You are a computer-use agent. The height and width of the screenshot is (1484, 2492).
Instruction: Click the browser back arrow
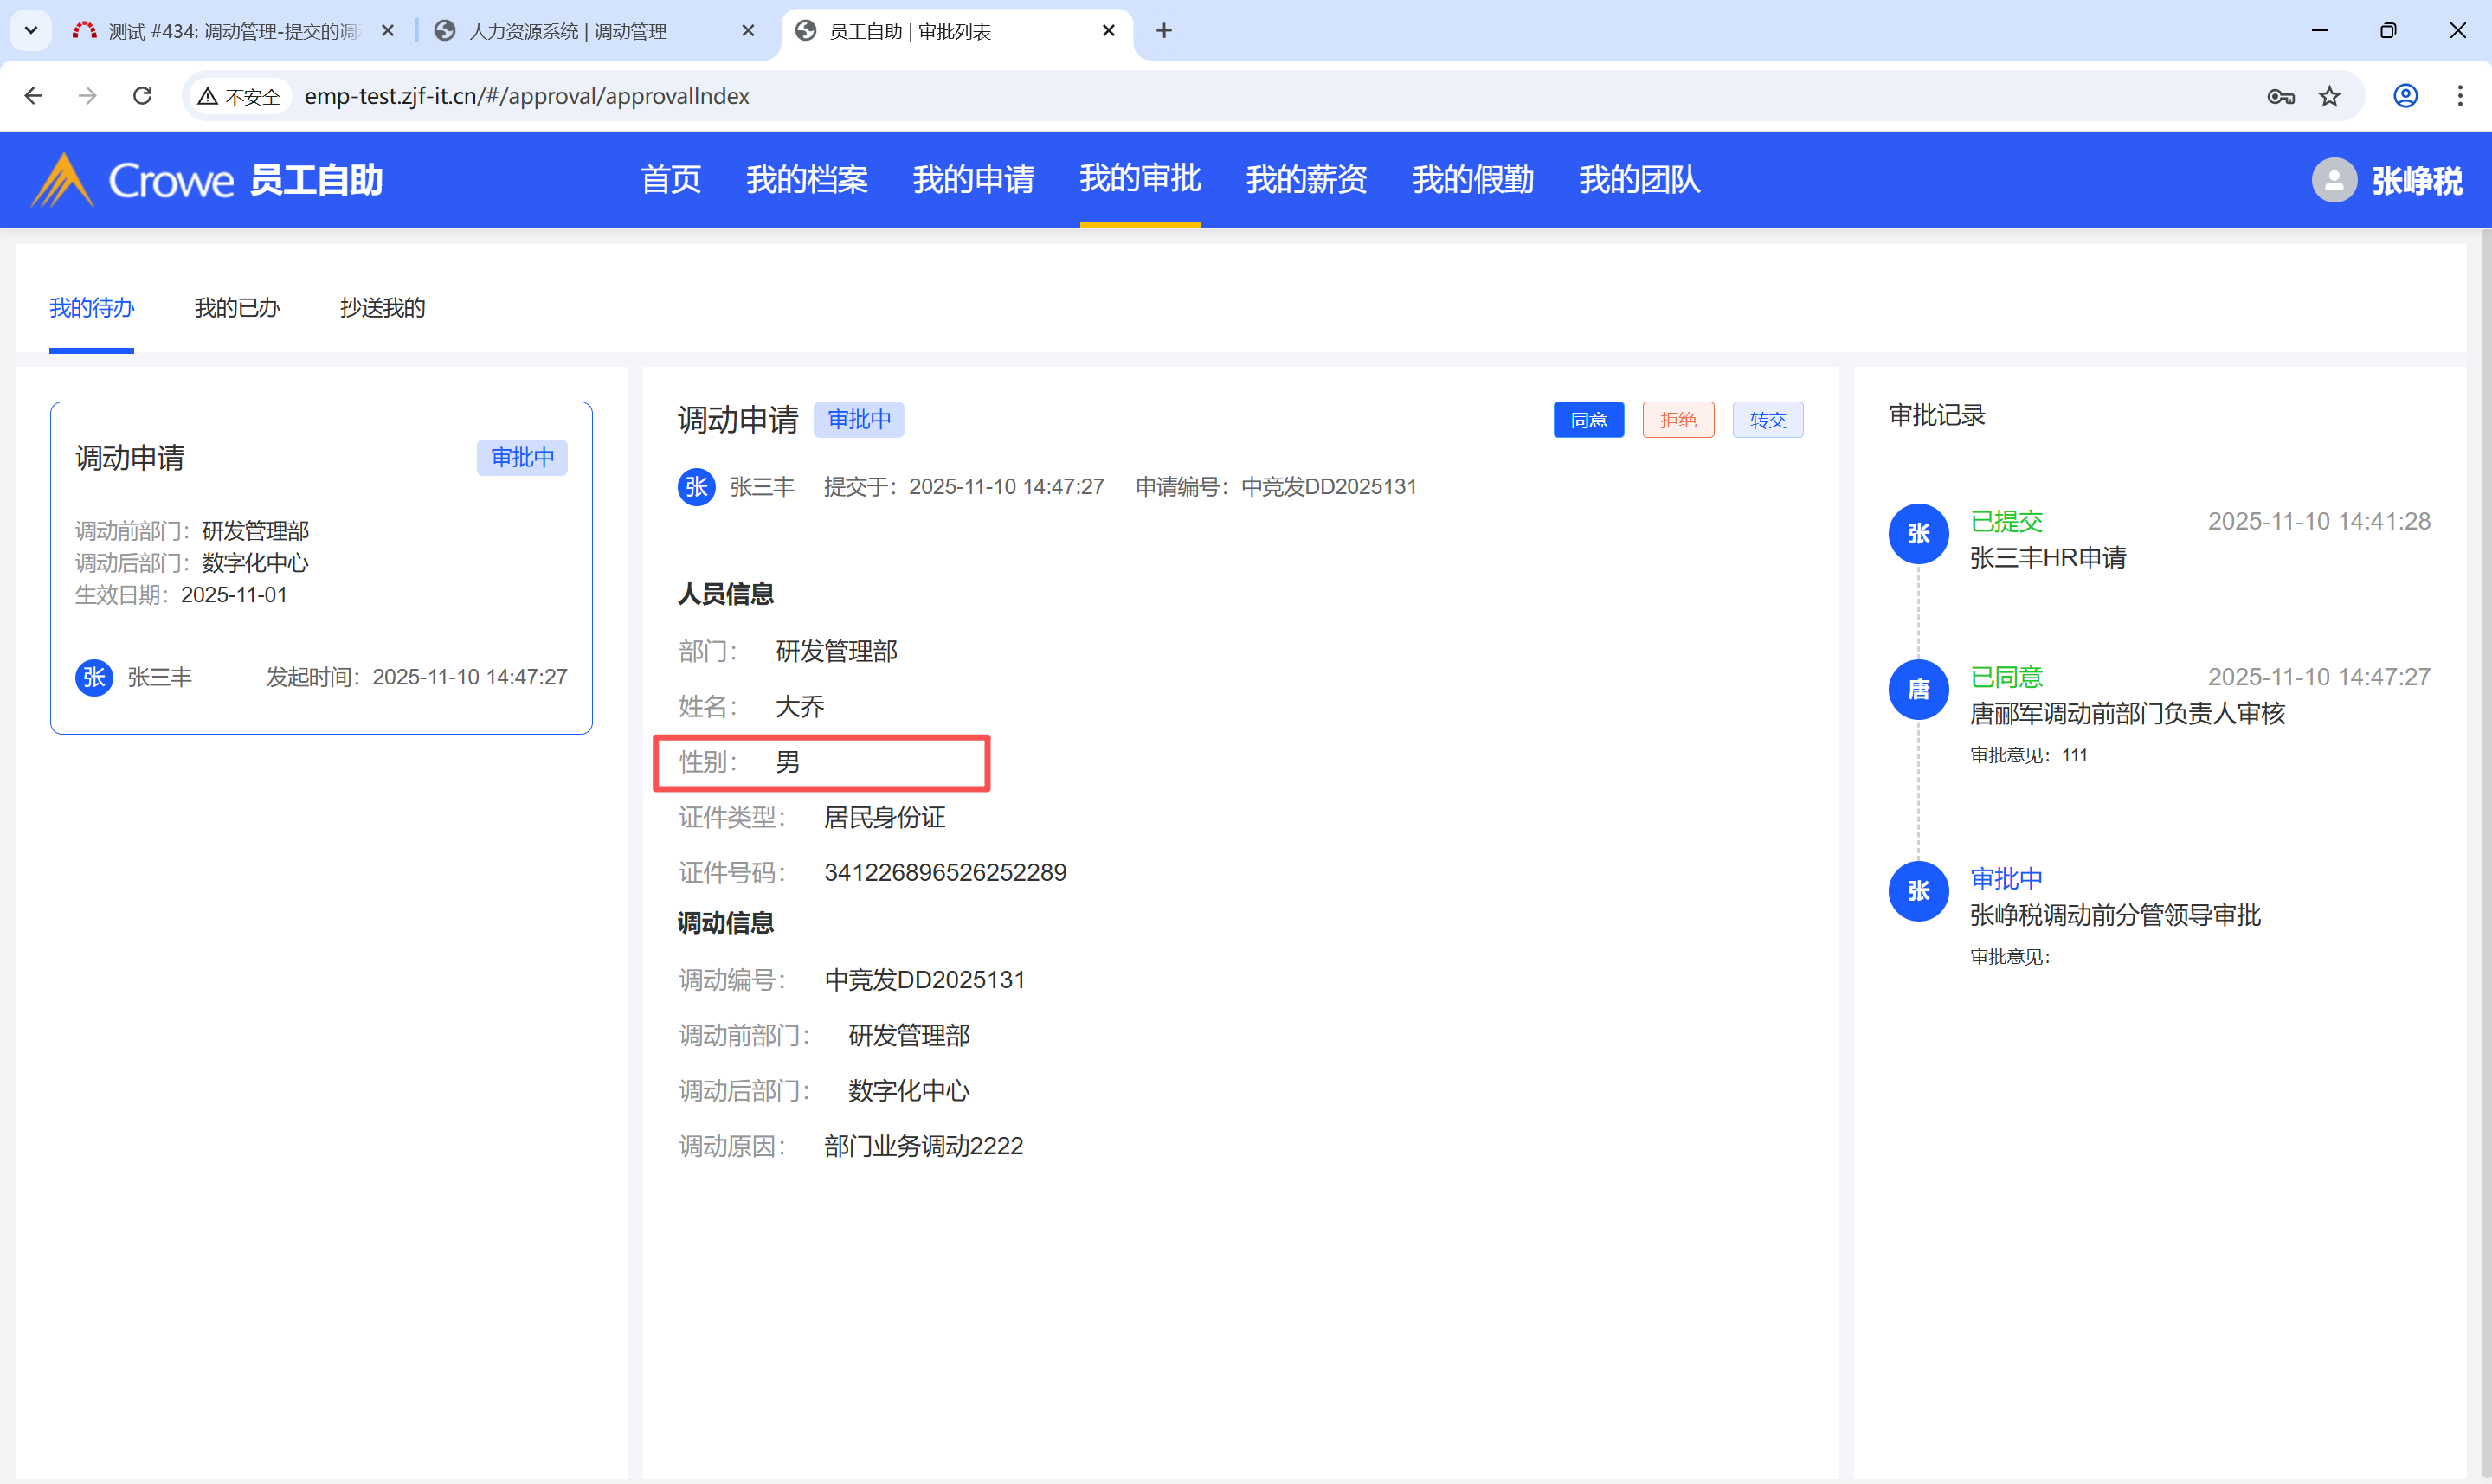33,96
